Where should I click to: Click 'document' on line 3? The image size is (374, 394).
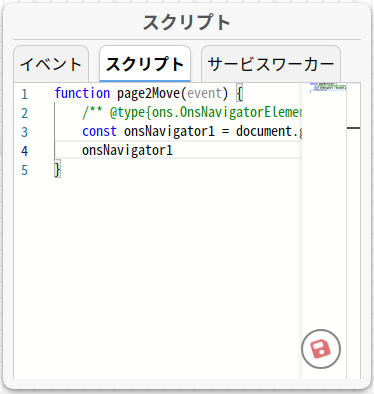264,131
